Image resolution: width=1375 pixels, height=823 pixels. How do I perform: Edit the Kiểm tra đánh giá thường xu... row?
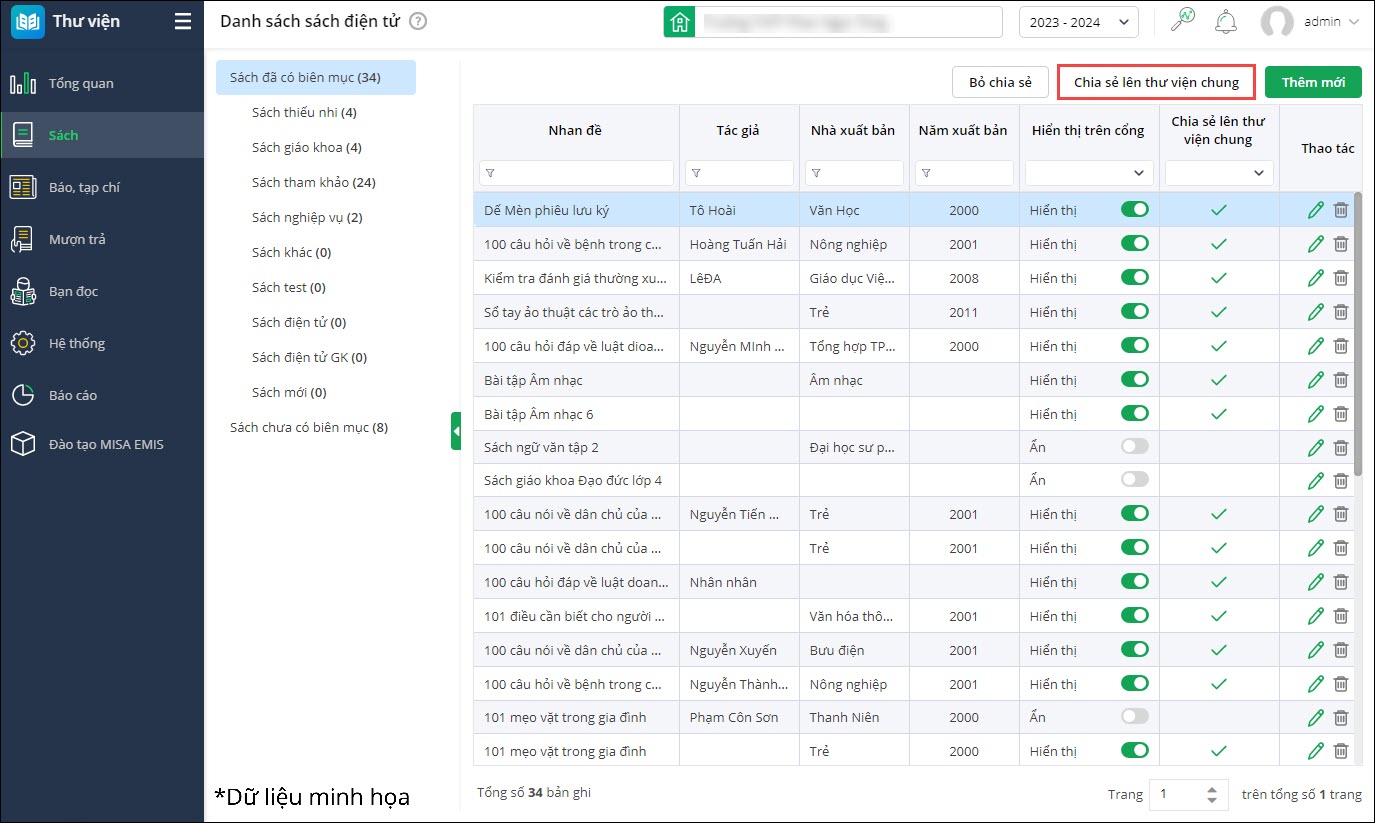1316,278
